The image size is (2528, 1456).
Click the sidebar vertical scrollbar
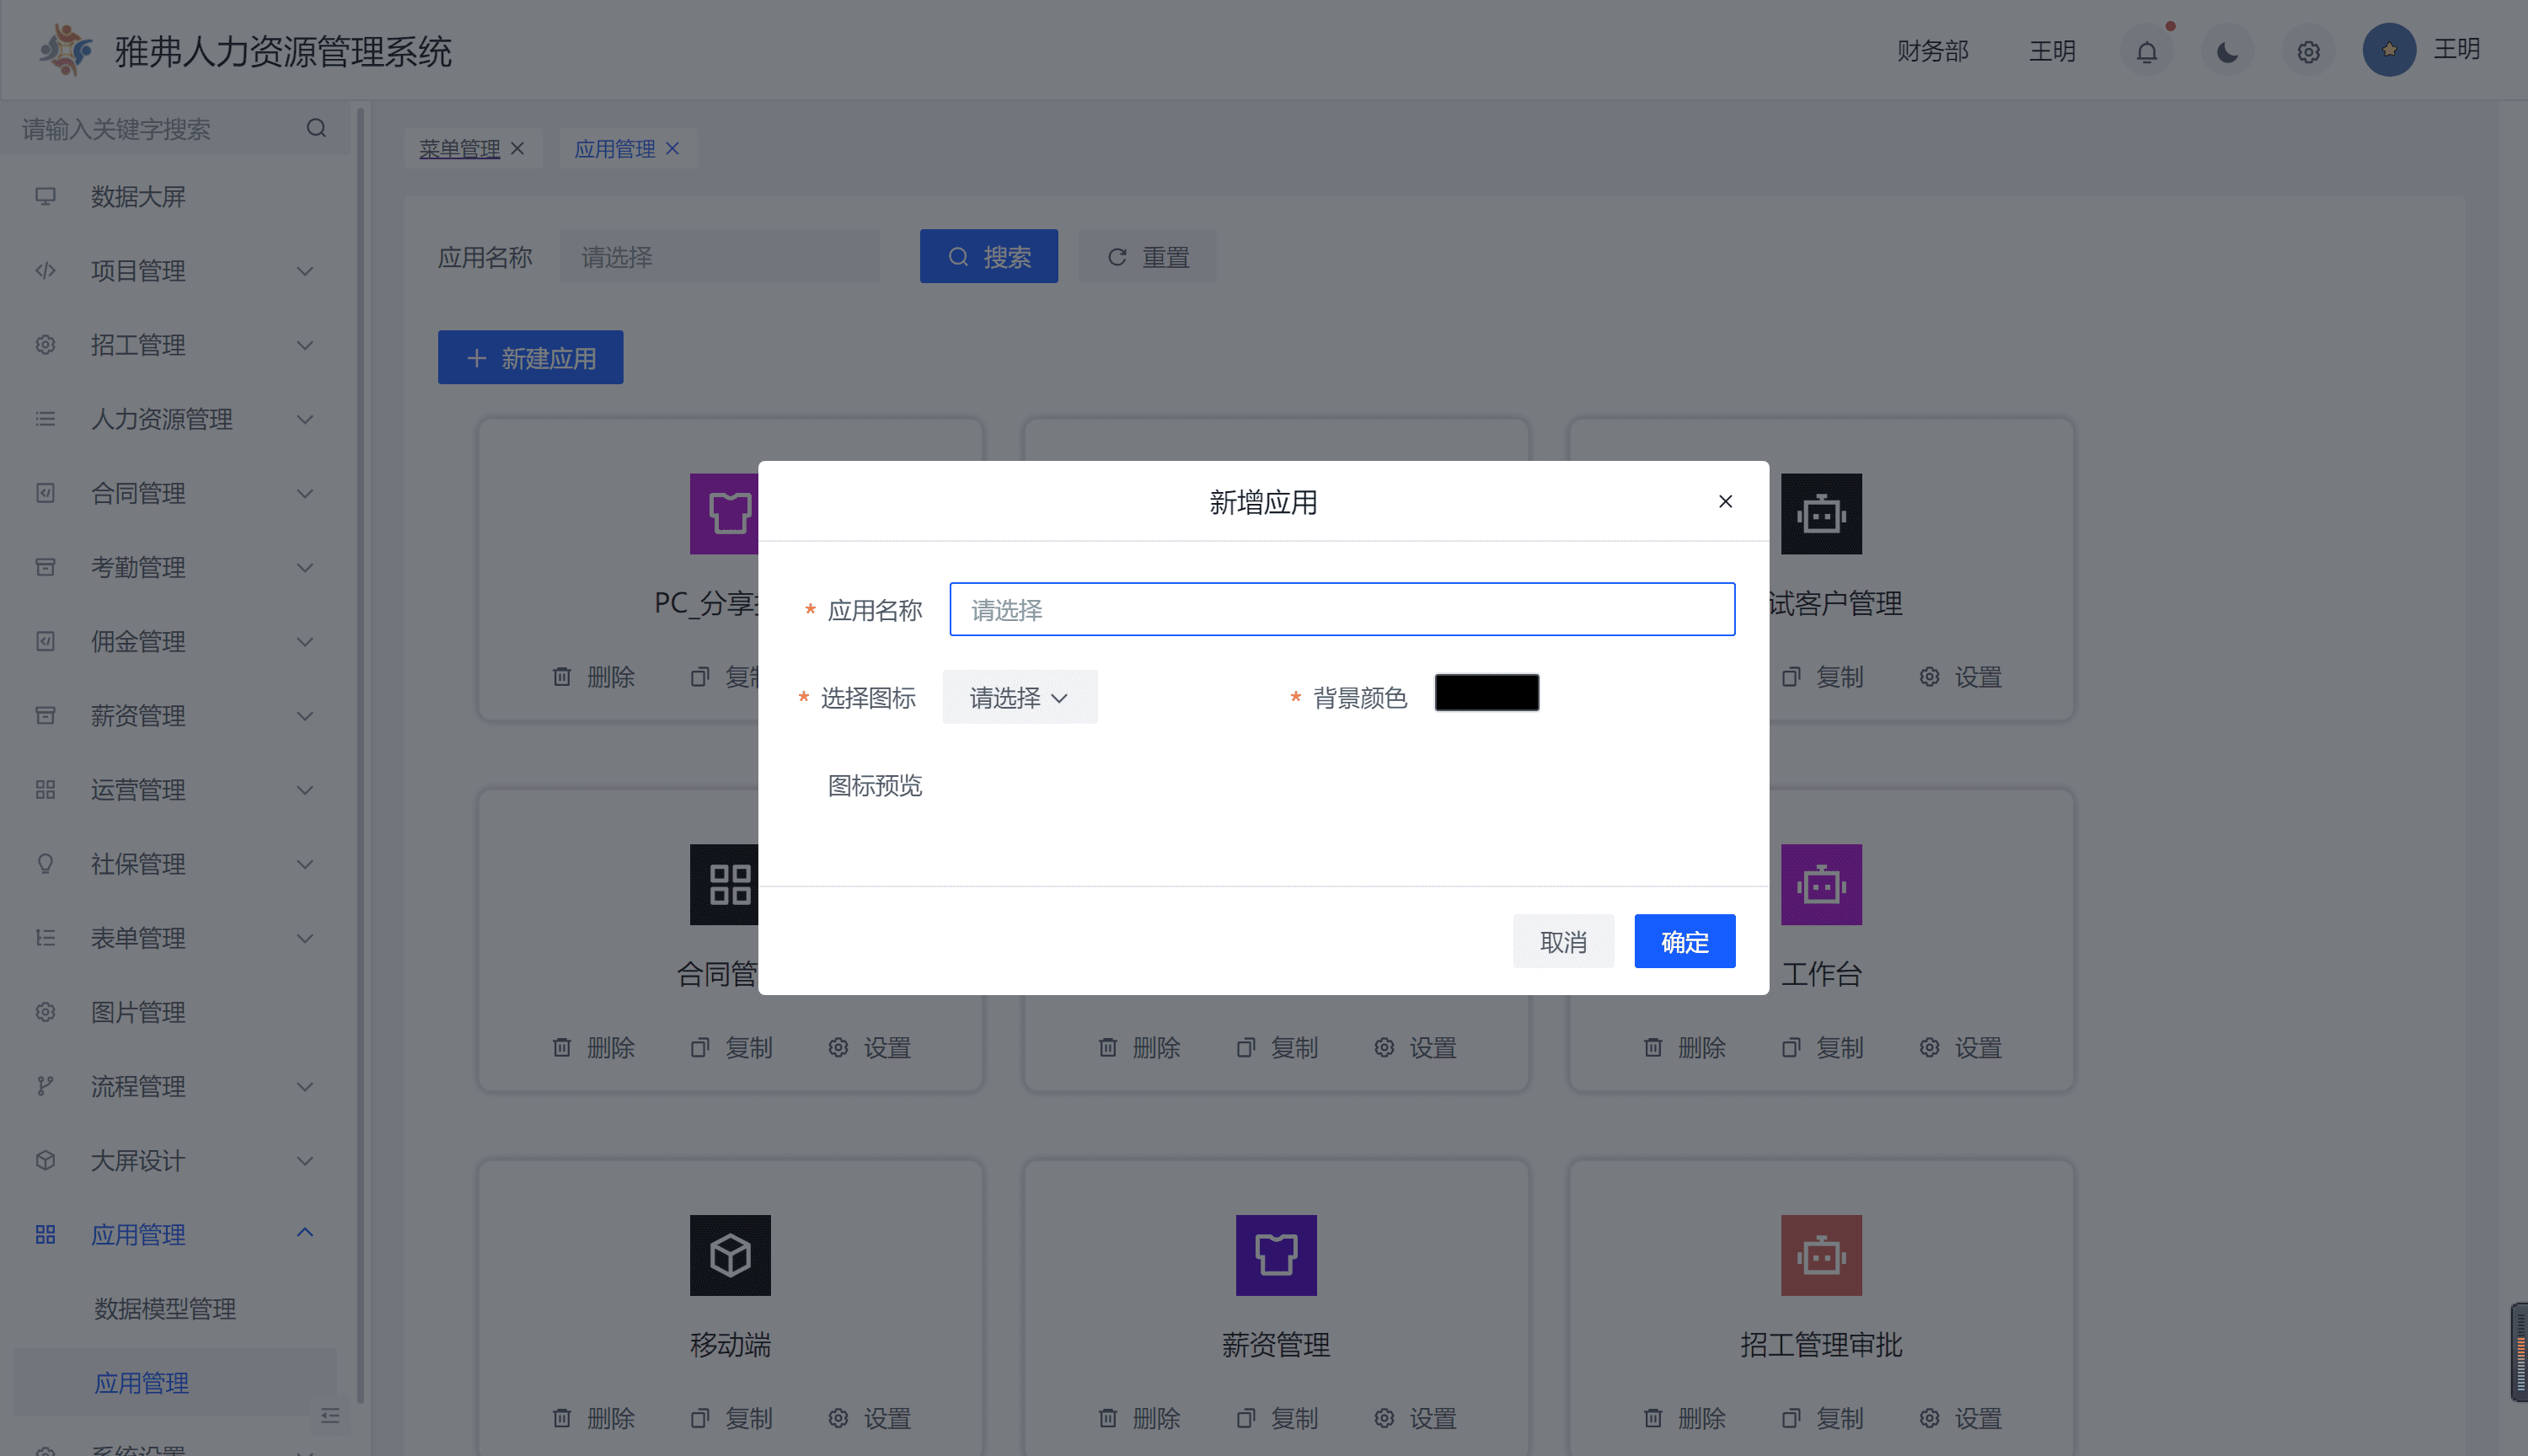(x=360, y=755)
